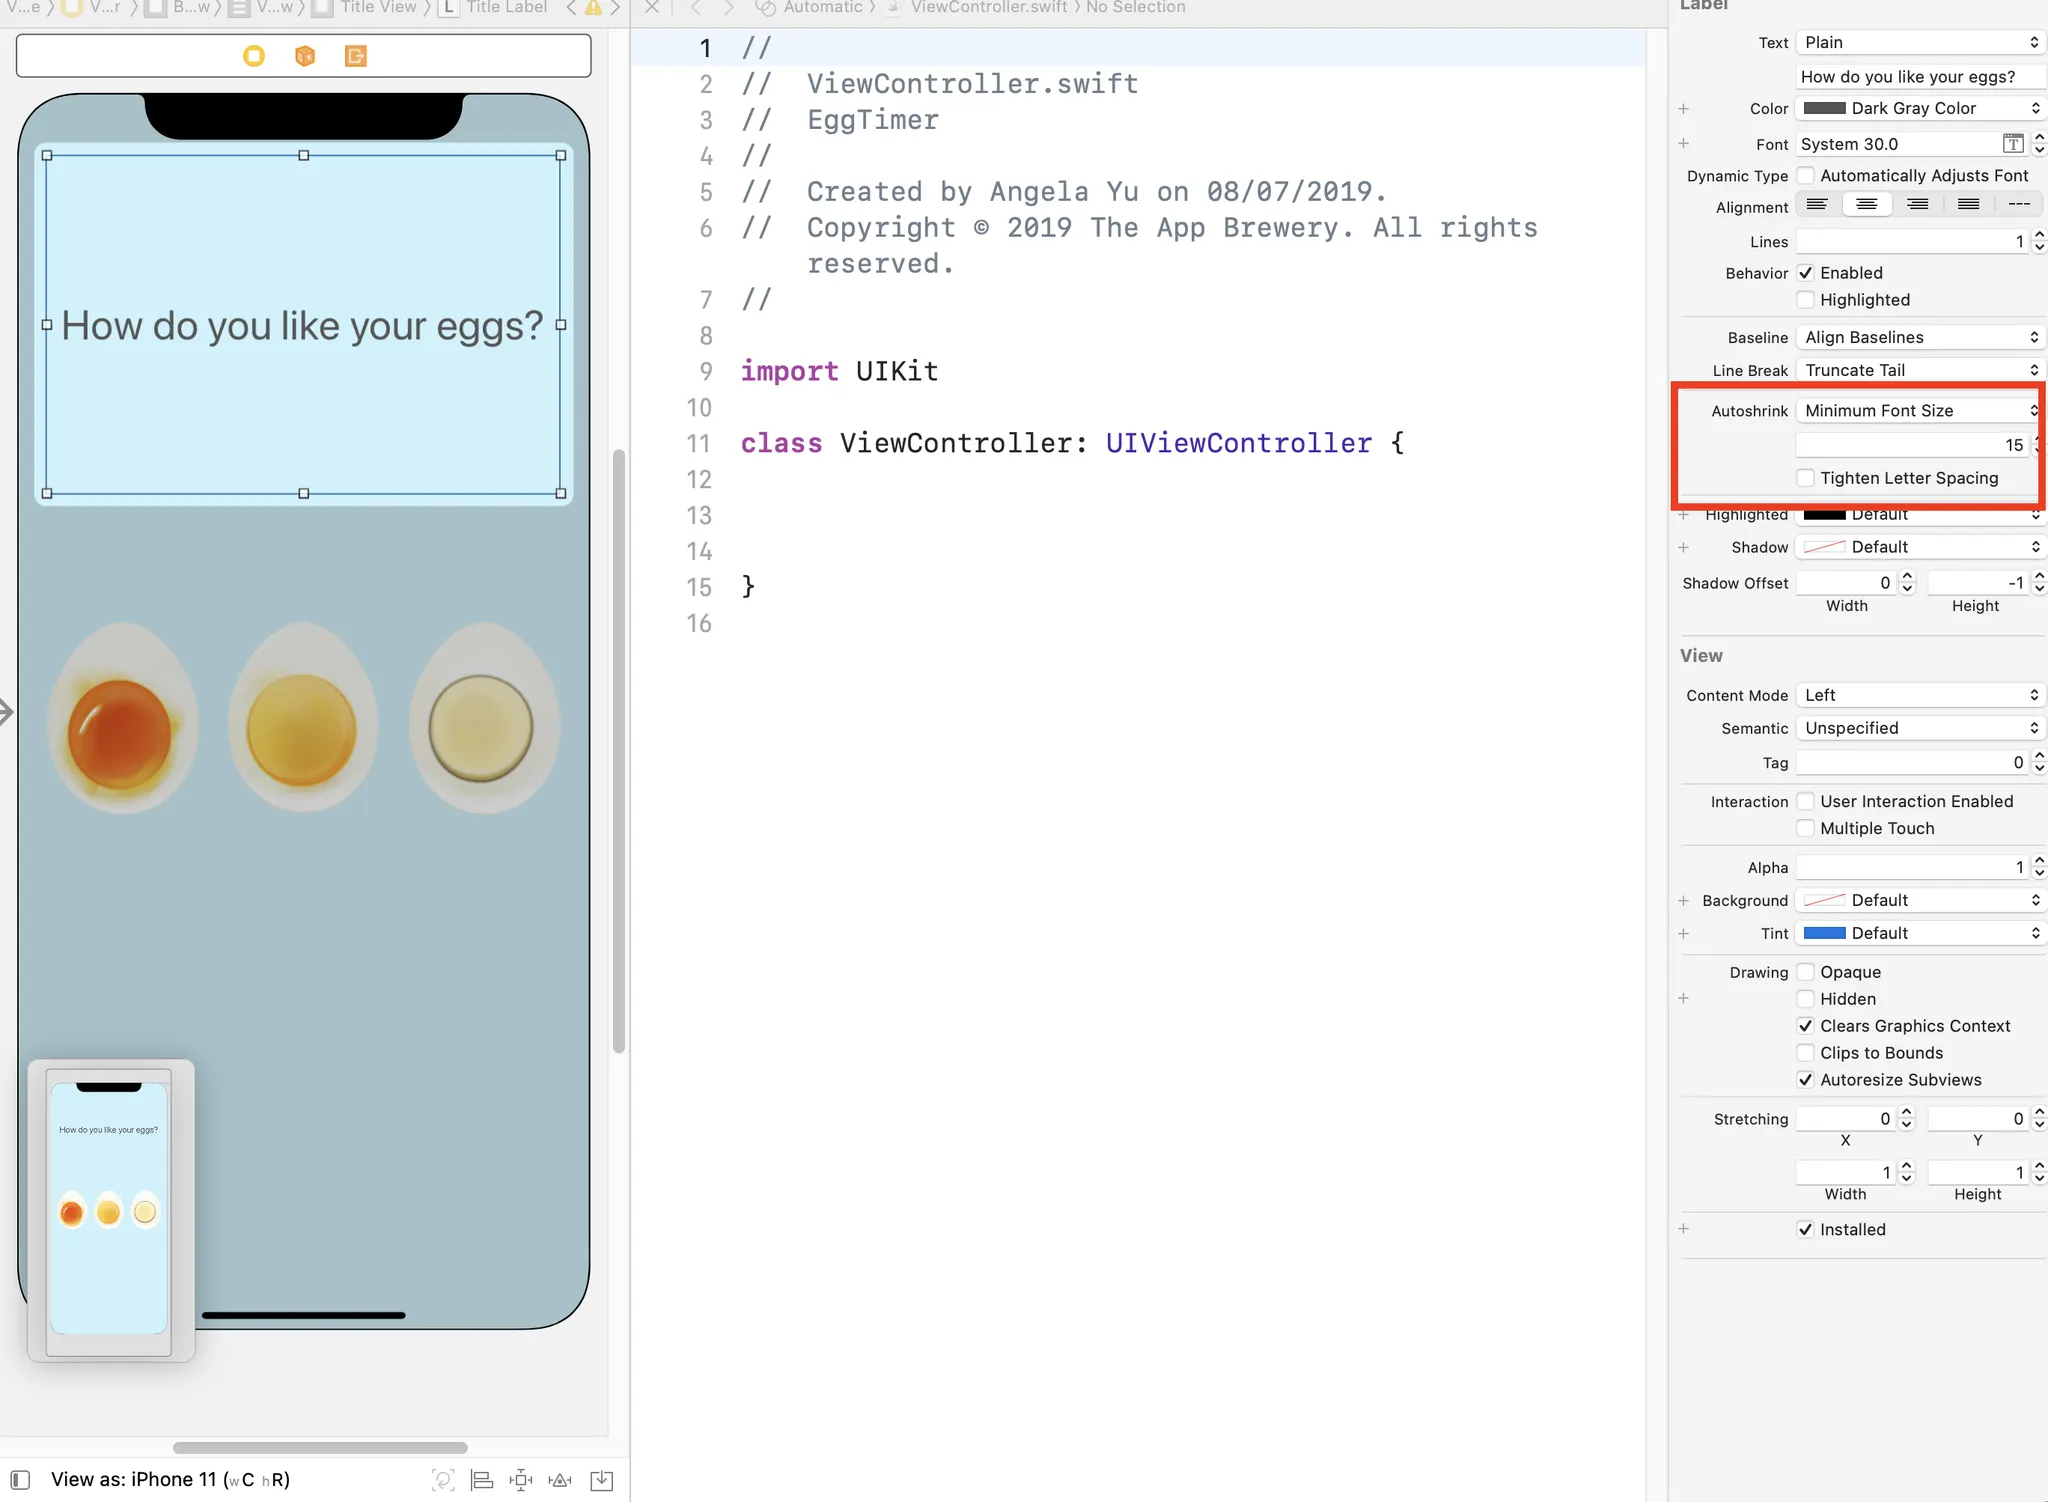Toggle the document outline panel button
Screen dimensions: 2048x1502
coord(20,1480)
